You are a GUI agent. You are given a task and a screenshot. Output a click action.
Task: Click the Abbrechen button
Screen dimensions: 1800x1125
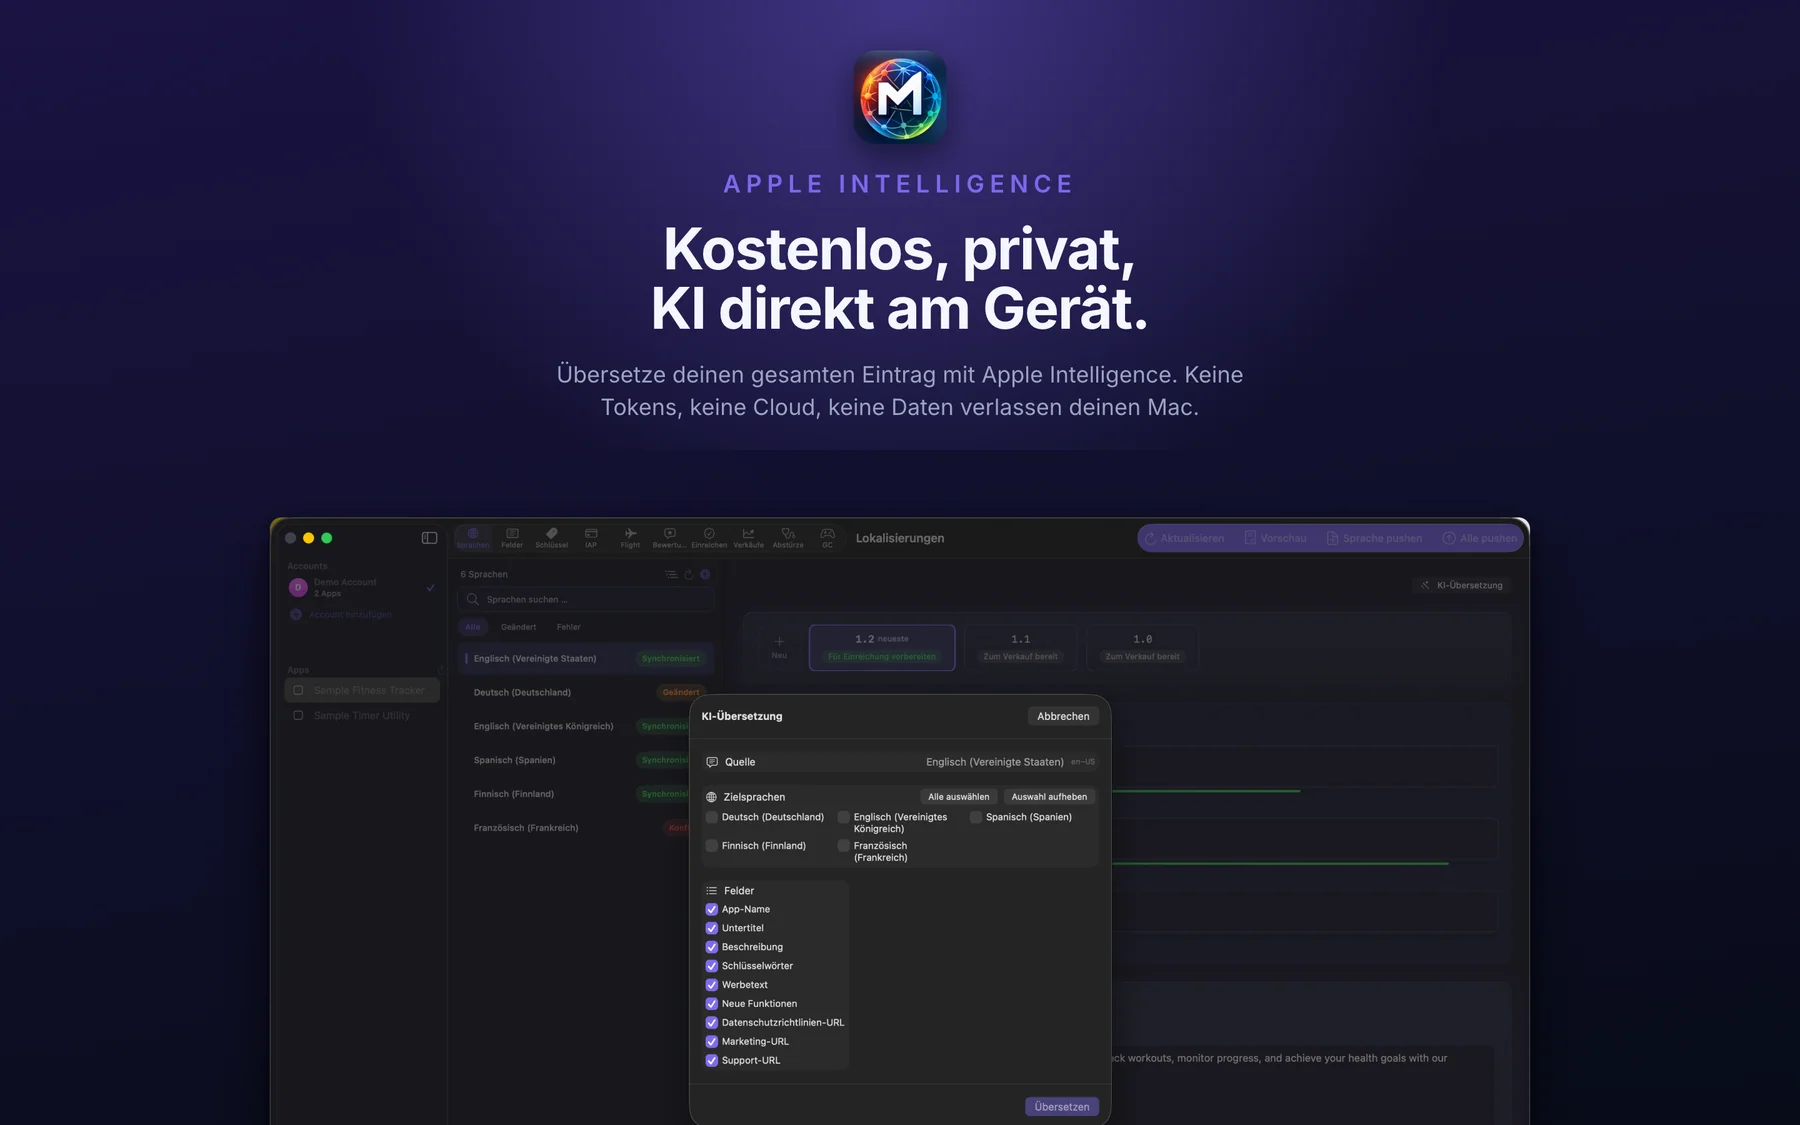[1063, 716]
